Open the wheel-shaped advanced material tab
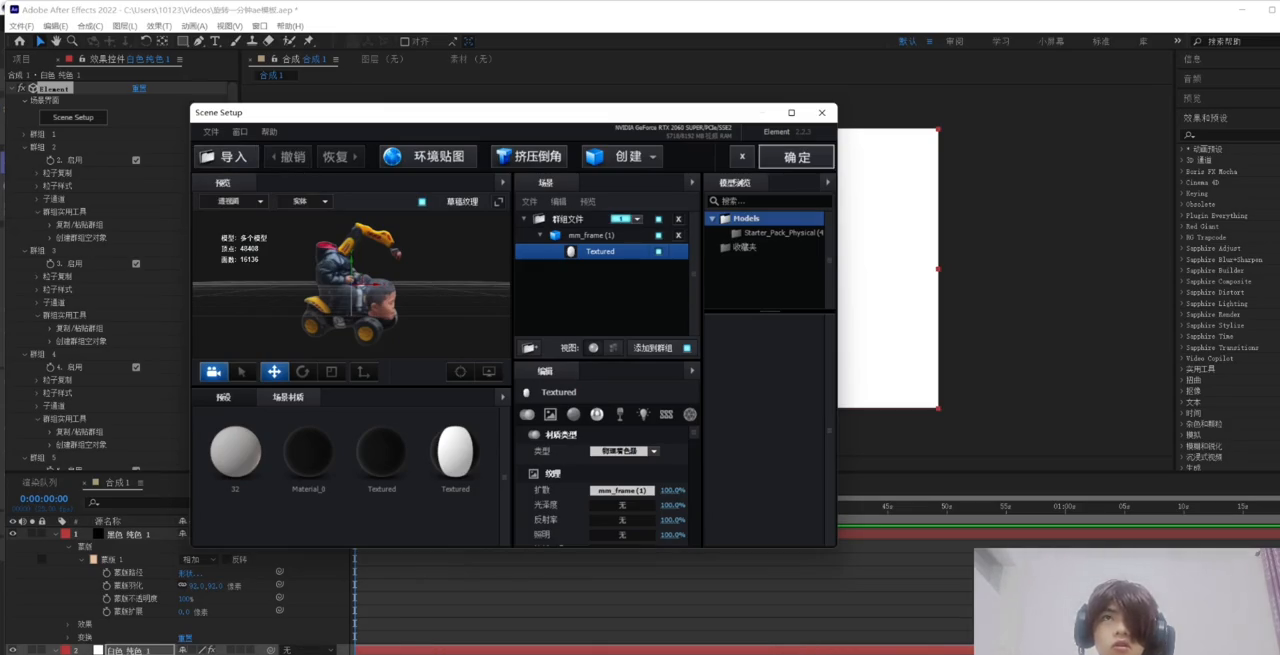This screenshot has height=655, width=1280. (690, 414)
